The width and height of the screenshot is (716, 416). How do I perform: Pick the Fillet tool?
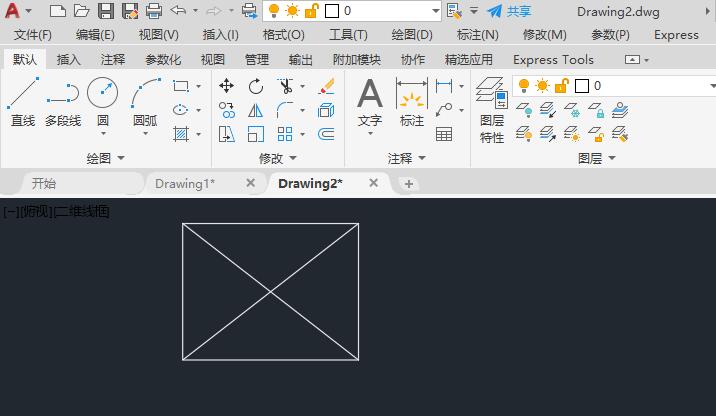coord(285,110)
